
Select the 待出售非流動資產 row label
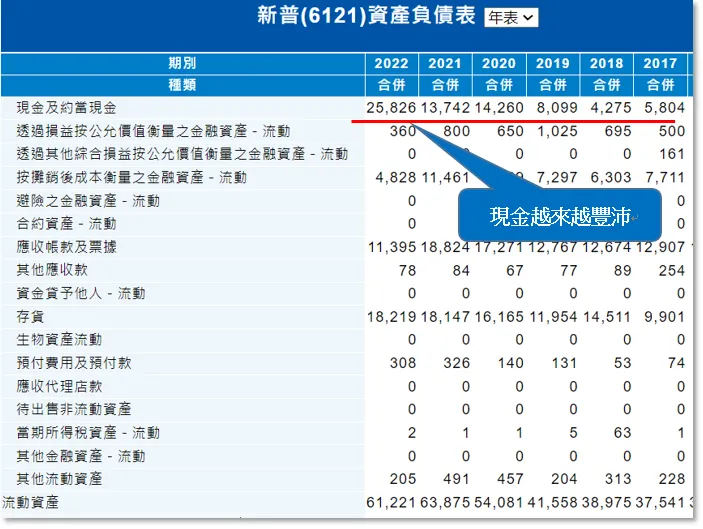click(x=74, y=409)
